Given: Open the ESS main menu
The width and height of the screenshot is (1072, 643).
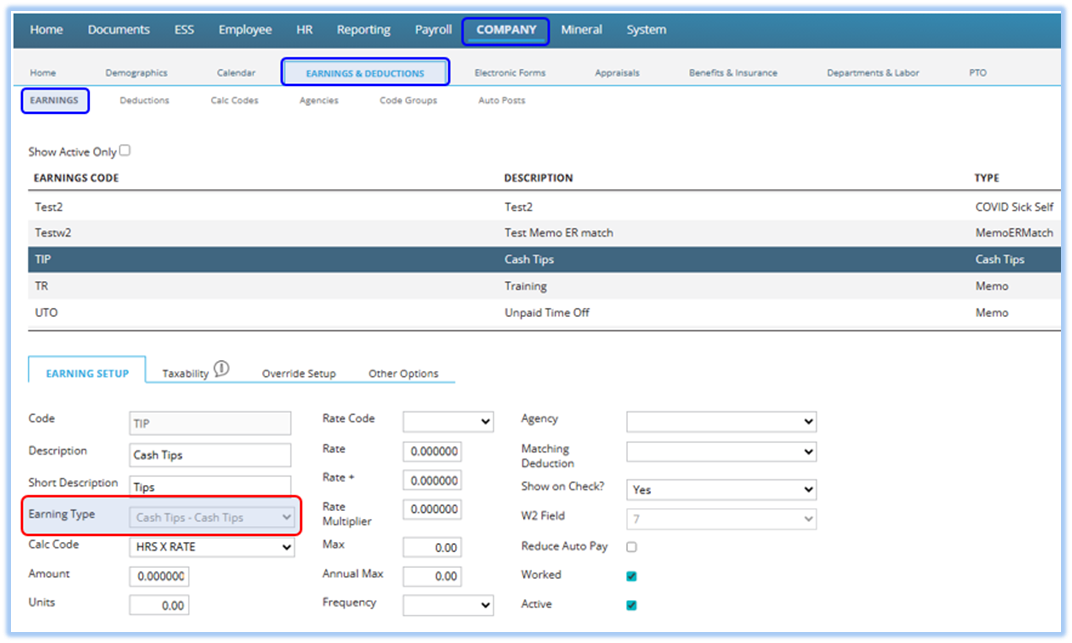Looking at the screenshot, I should click(x=184, y=30).
